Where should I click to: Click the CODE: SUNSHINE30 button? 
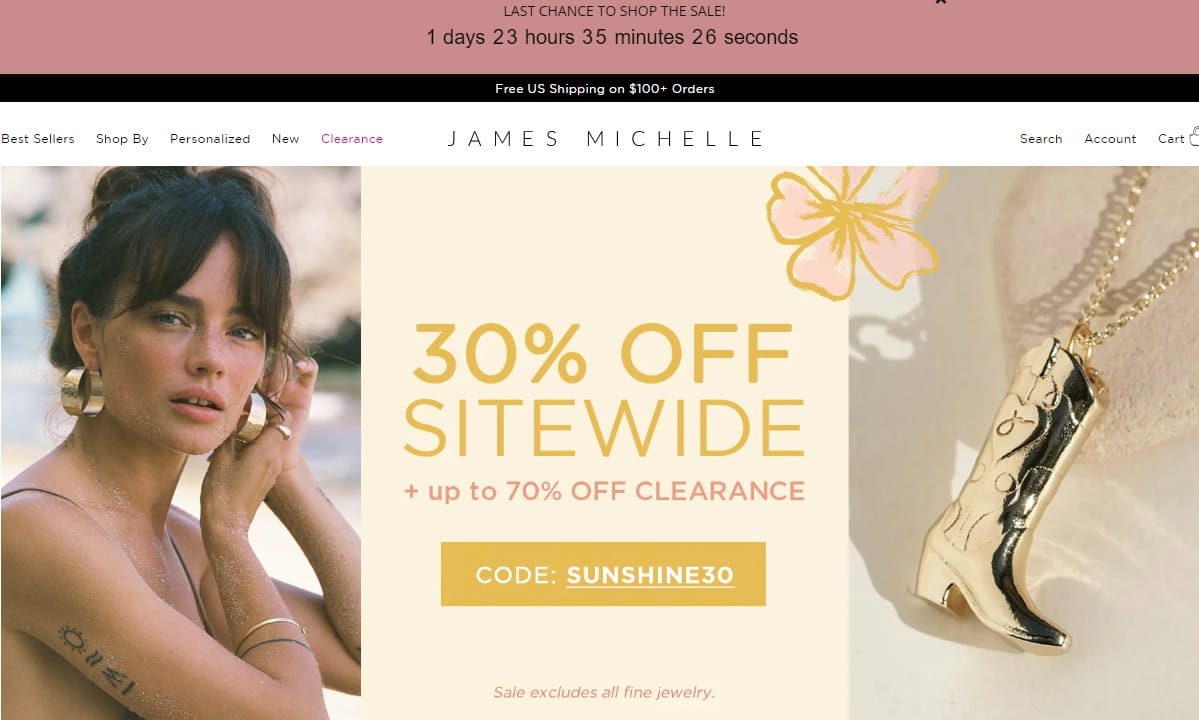(x=603, y=574)
